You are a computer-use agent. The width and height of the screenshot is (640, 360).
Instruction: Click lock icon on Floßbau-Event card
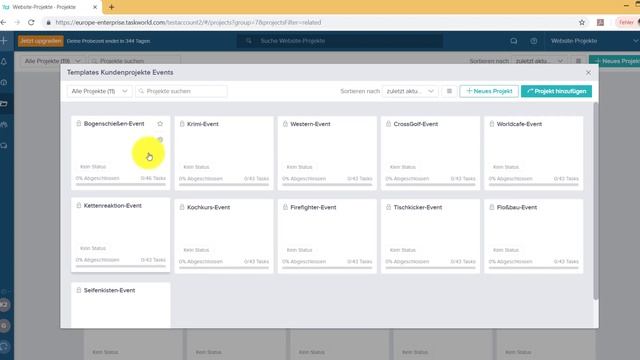pos(492,207)
